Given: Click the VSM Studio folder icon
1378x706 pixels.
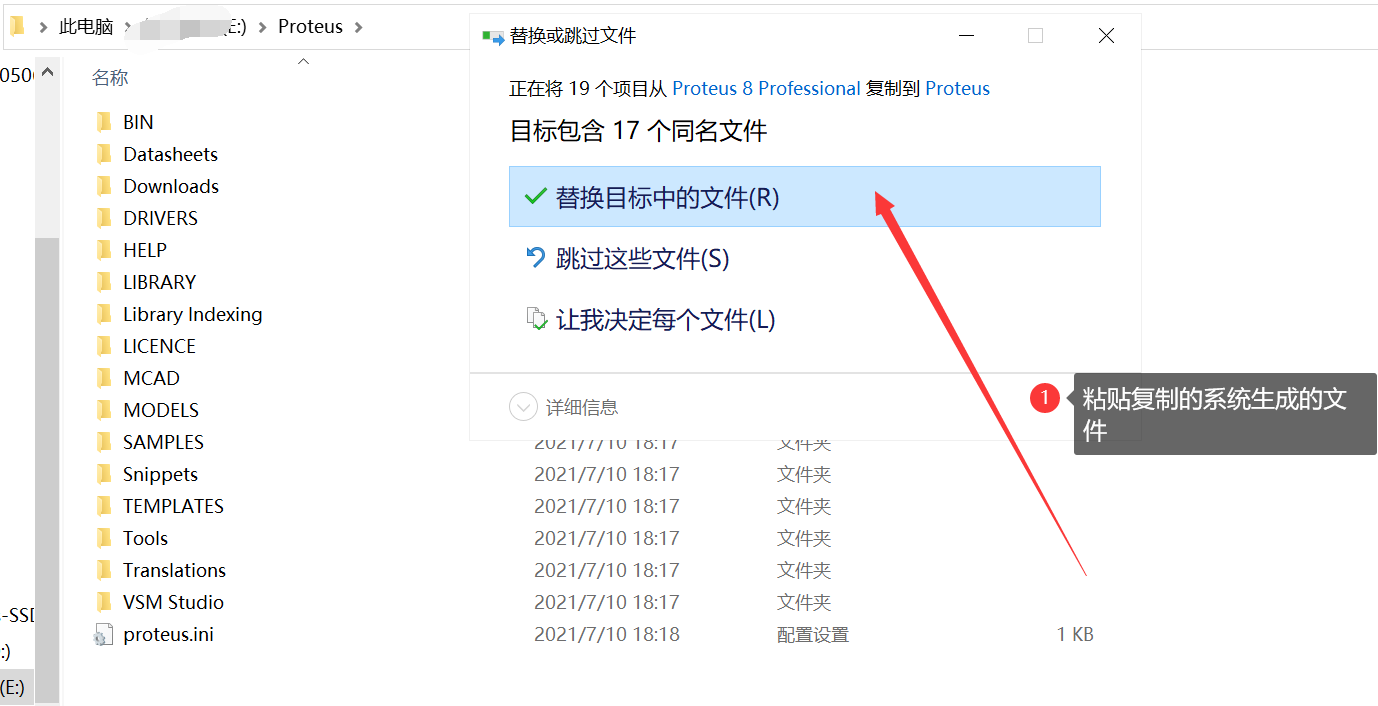Looking at the screenshot, I should [104, 602].
